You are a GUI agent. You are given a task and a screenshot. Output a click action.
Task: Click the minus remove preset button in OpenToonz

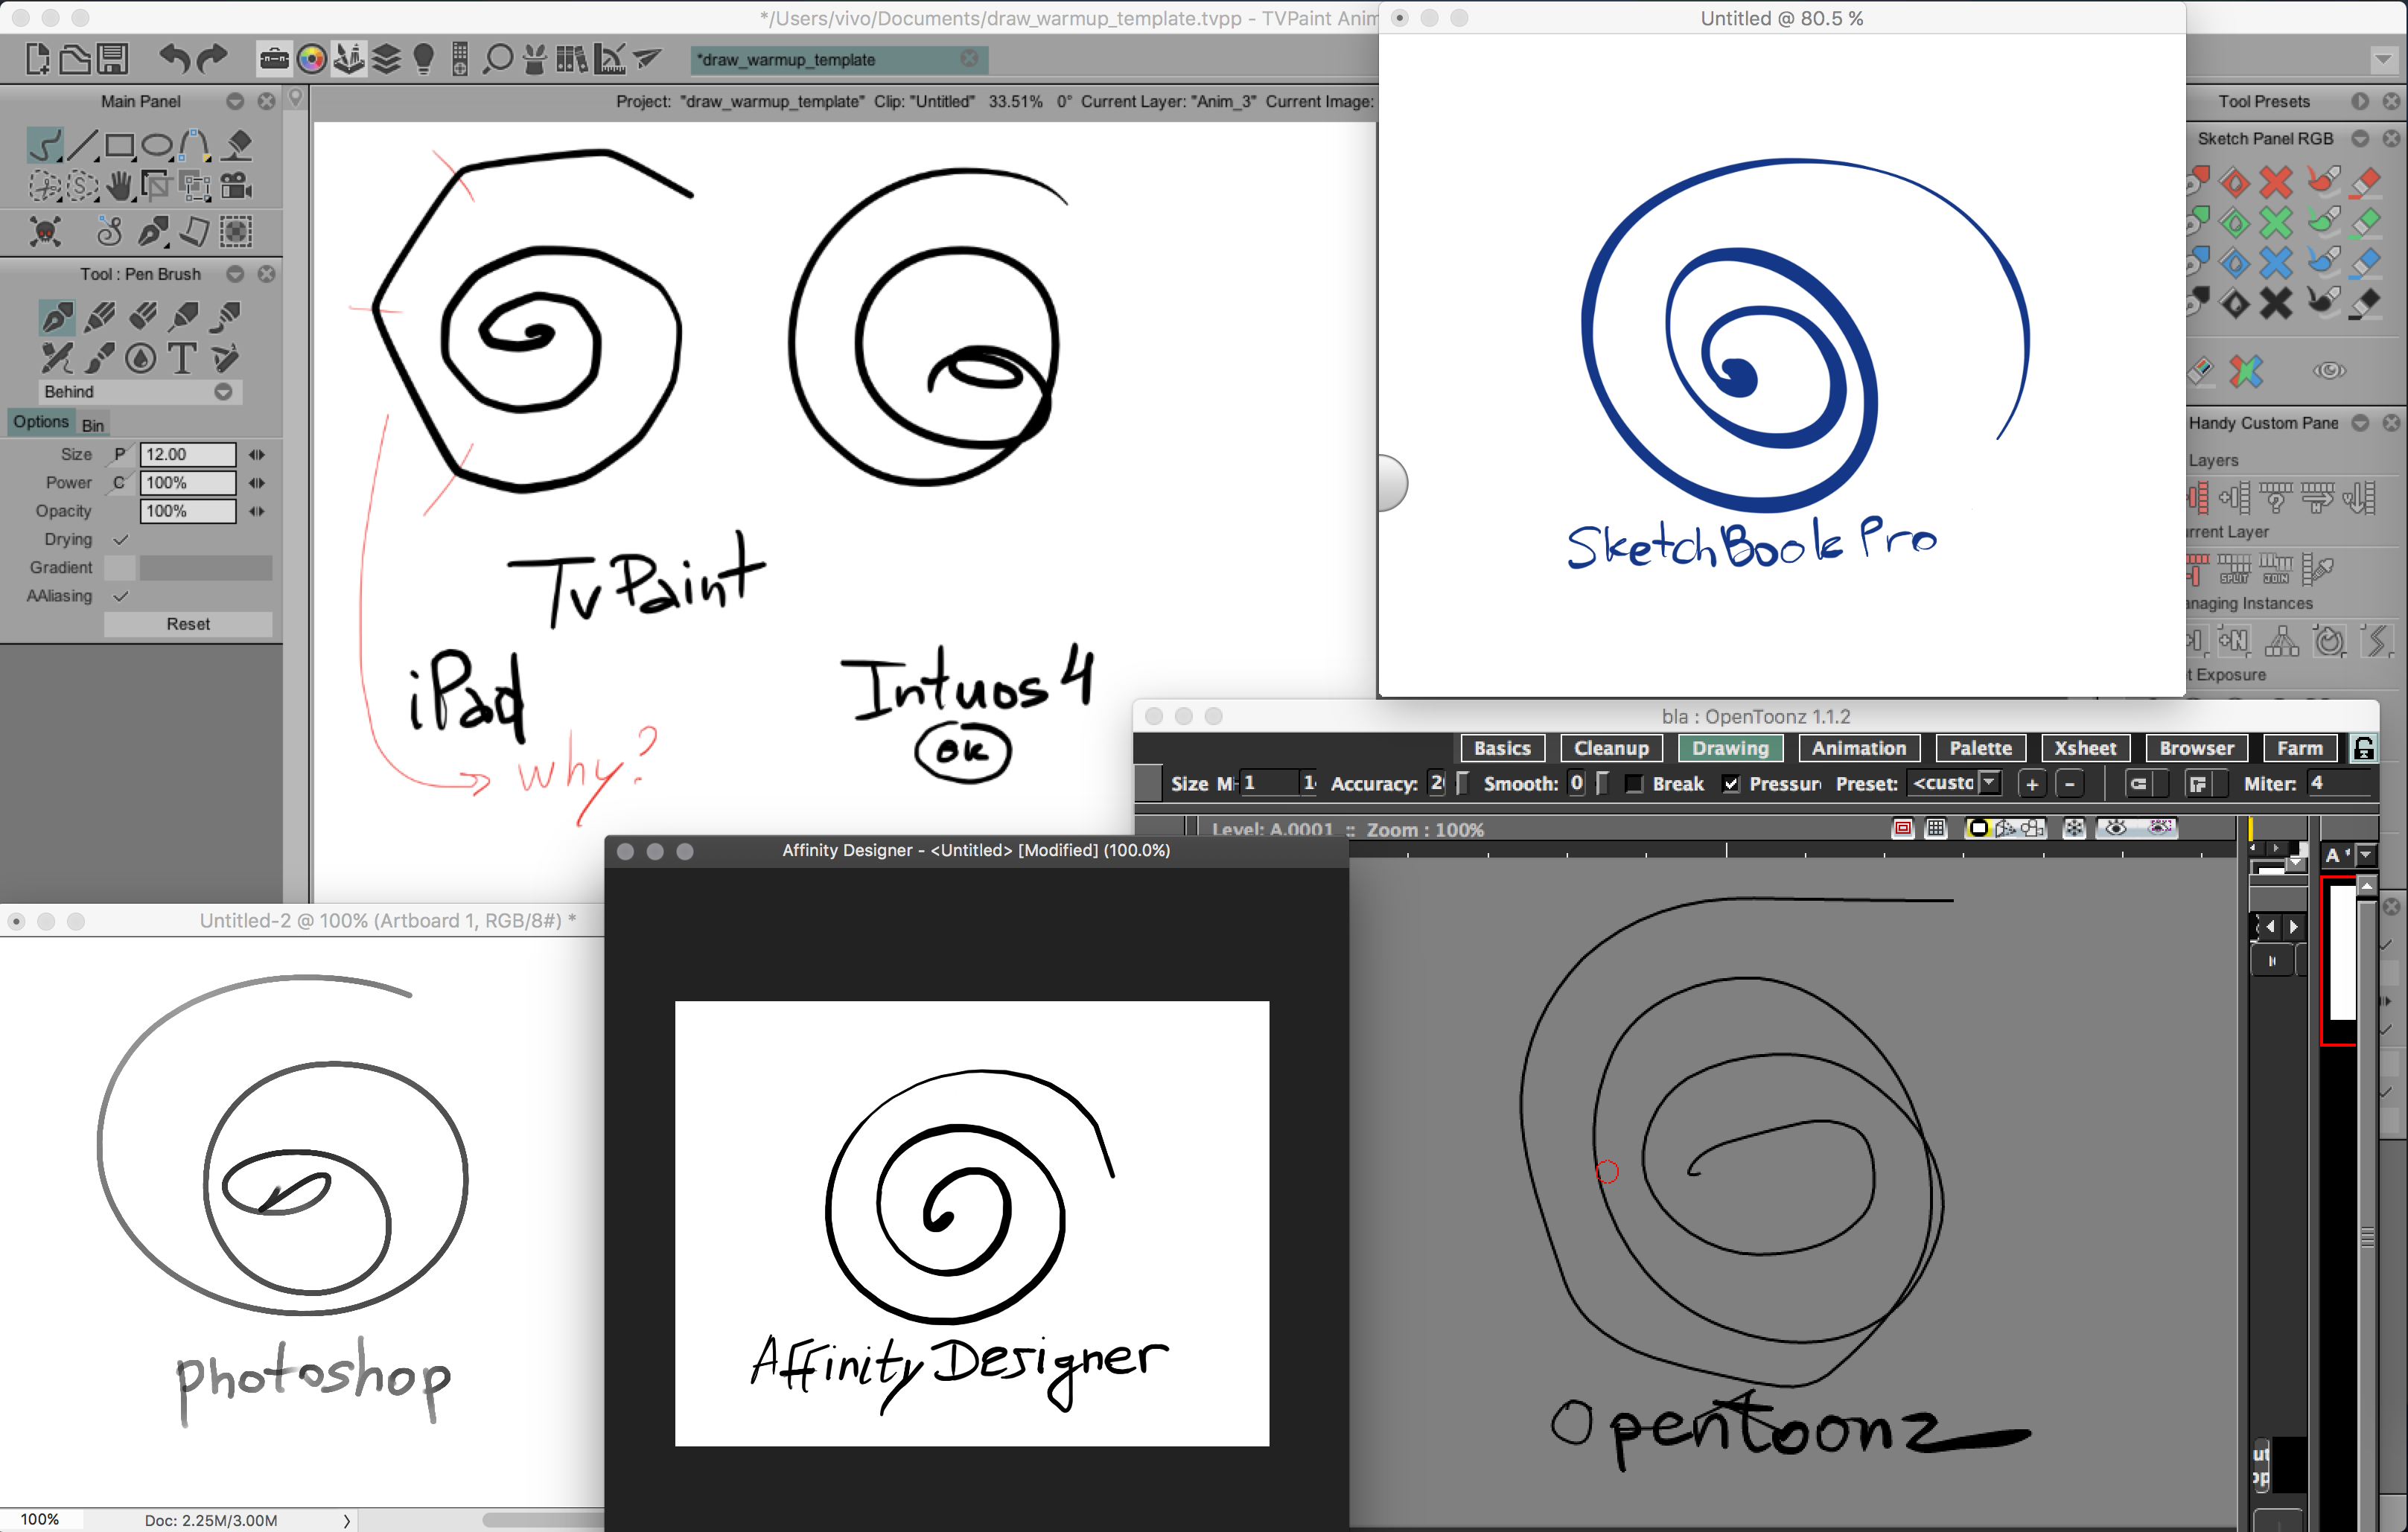pos(2069,784)
